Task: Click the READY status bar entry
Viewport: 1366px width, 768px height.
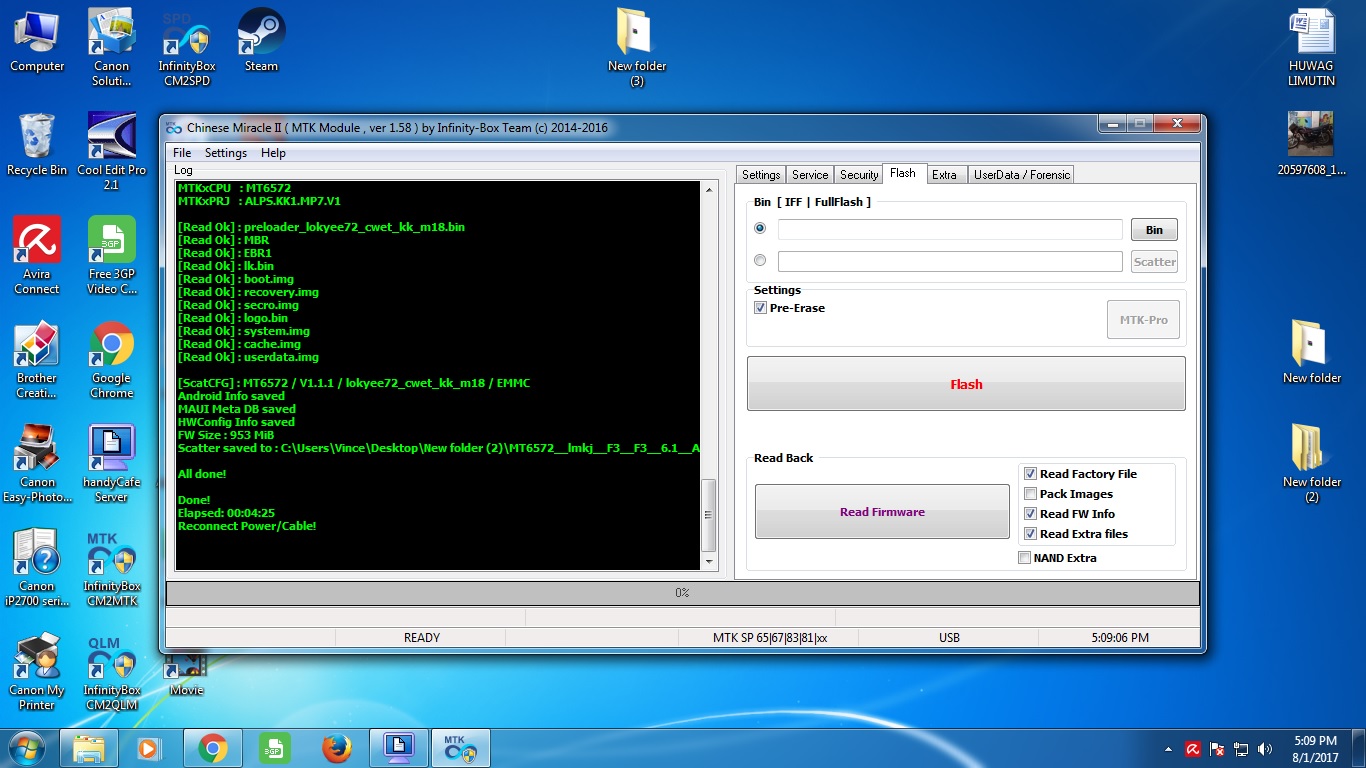Action: pos(421,638)
